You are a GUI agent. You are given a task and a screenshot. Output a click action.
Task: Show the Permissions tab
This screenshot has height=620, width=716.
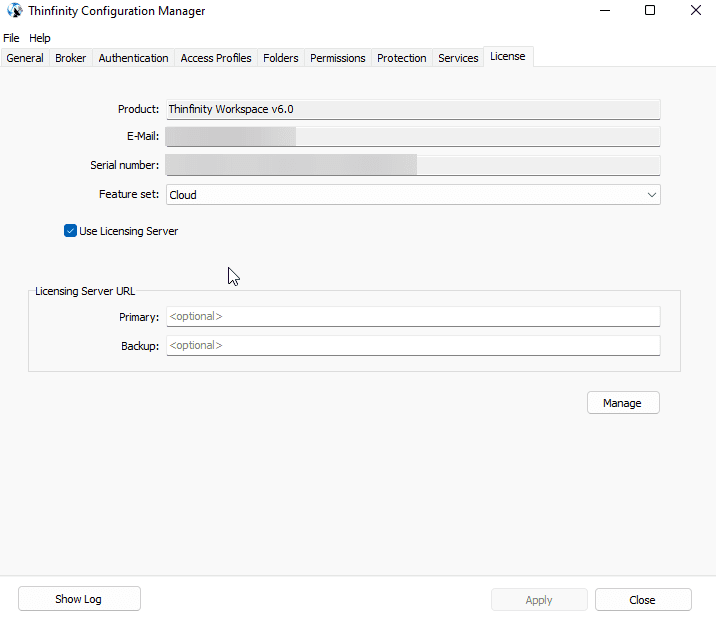point(337,58)
